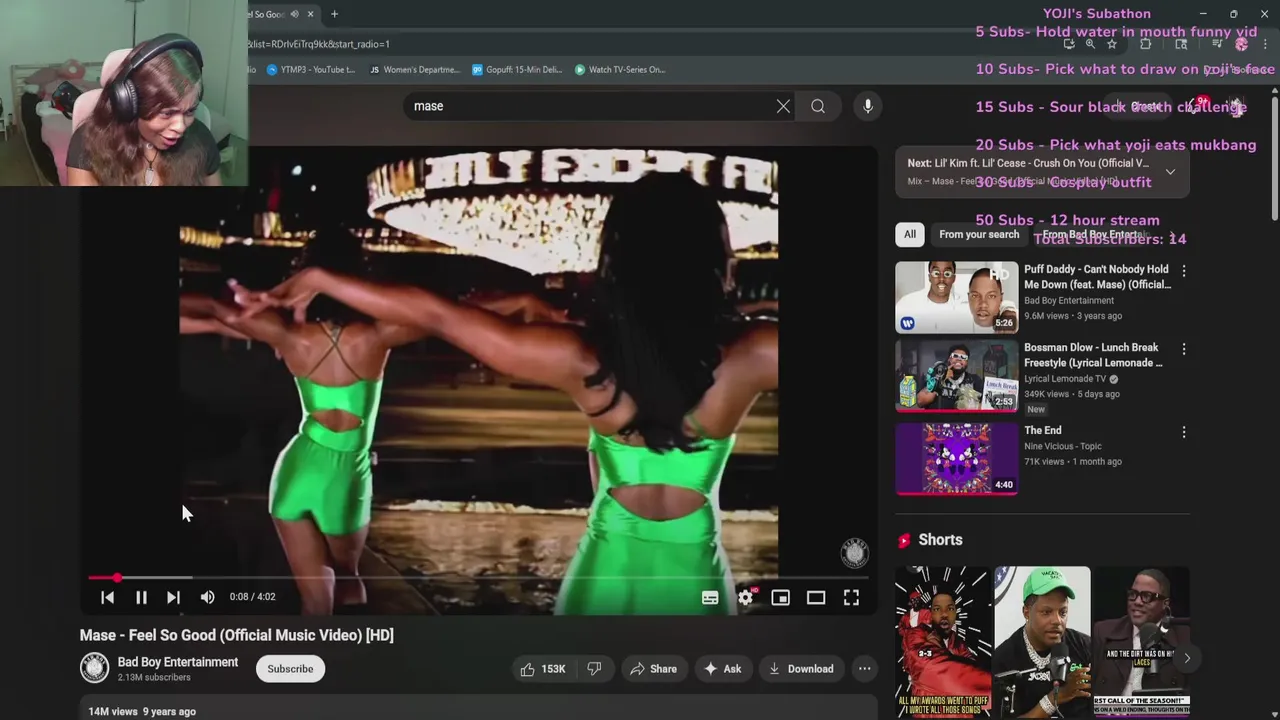The height and width of the screenshot is (720, 1280).
Task: Open the Bad Boy Entertainment channel avatar
Action: click(94, 668)
